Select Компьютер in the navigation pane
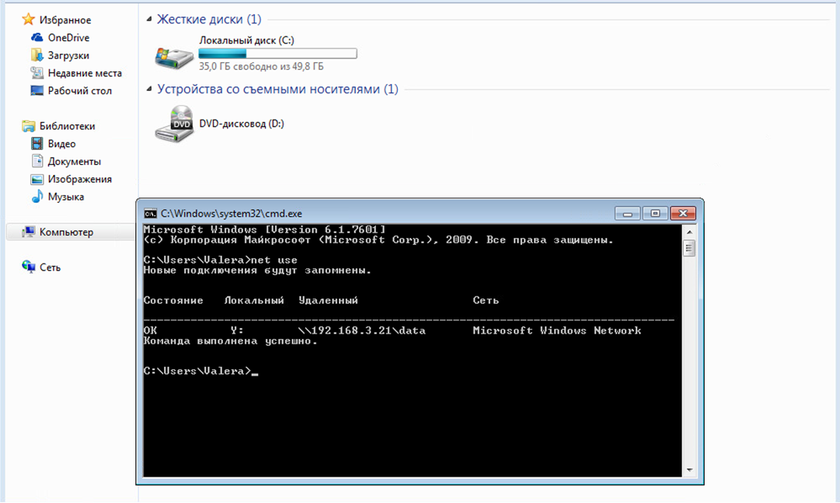 [66, 232]
